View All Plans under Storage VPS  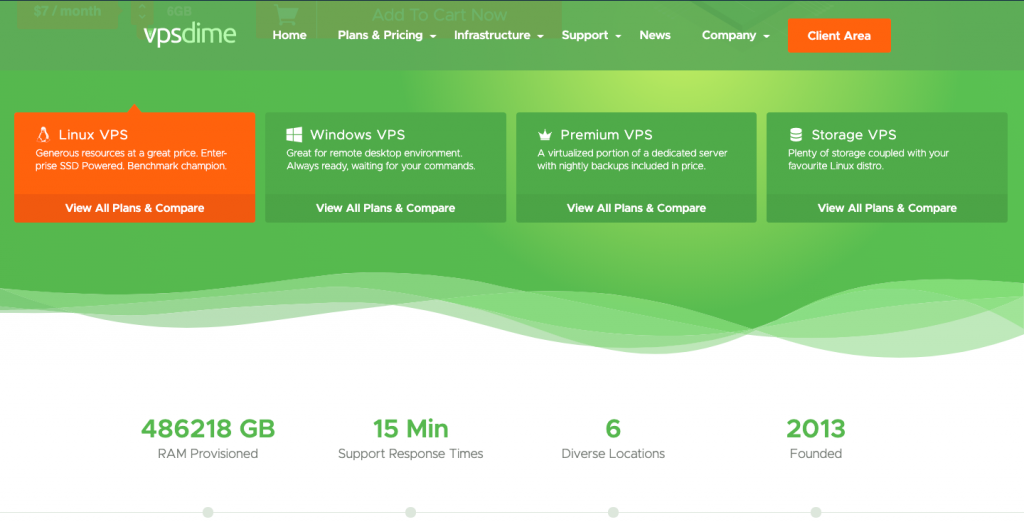tap(887, 208)
